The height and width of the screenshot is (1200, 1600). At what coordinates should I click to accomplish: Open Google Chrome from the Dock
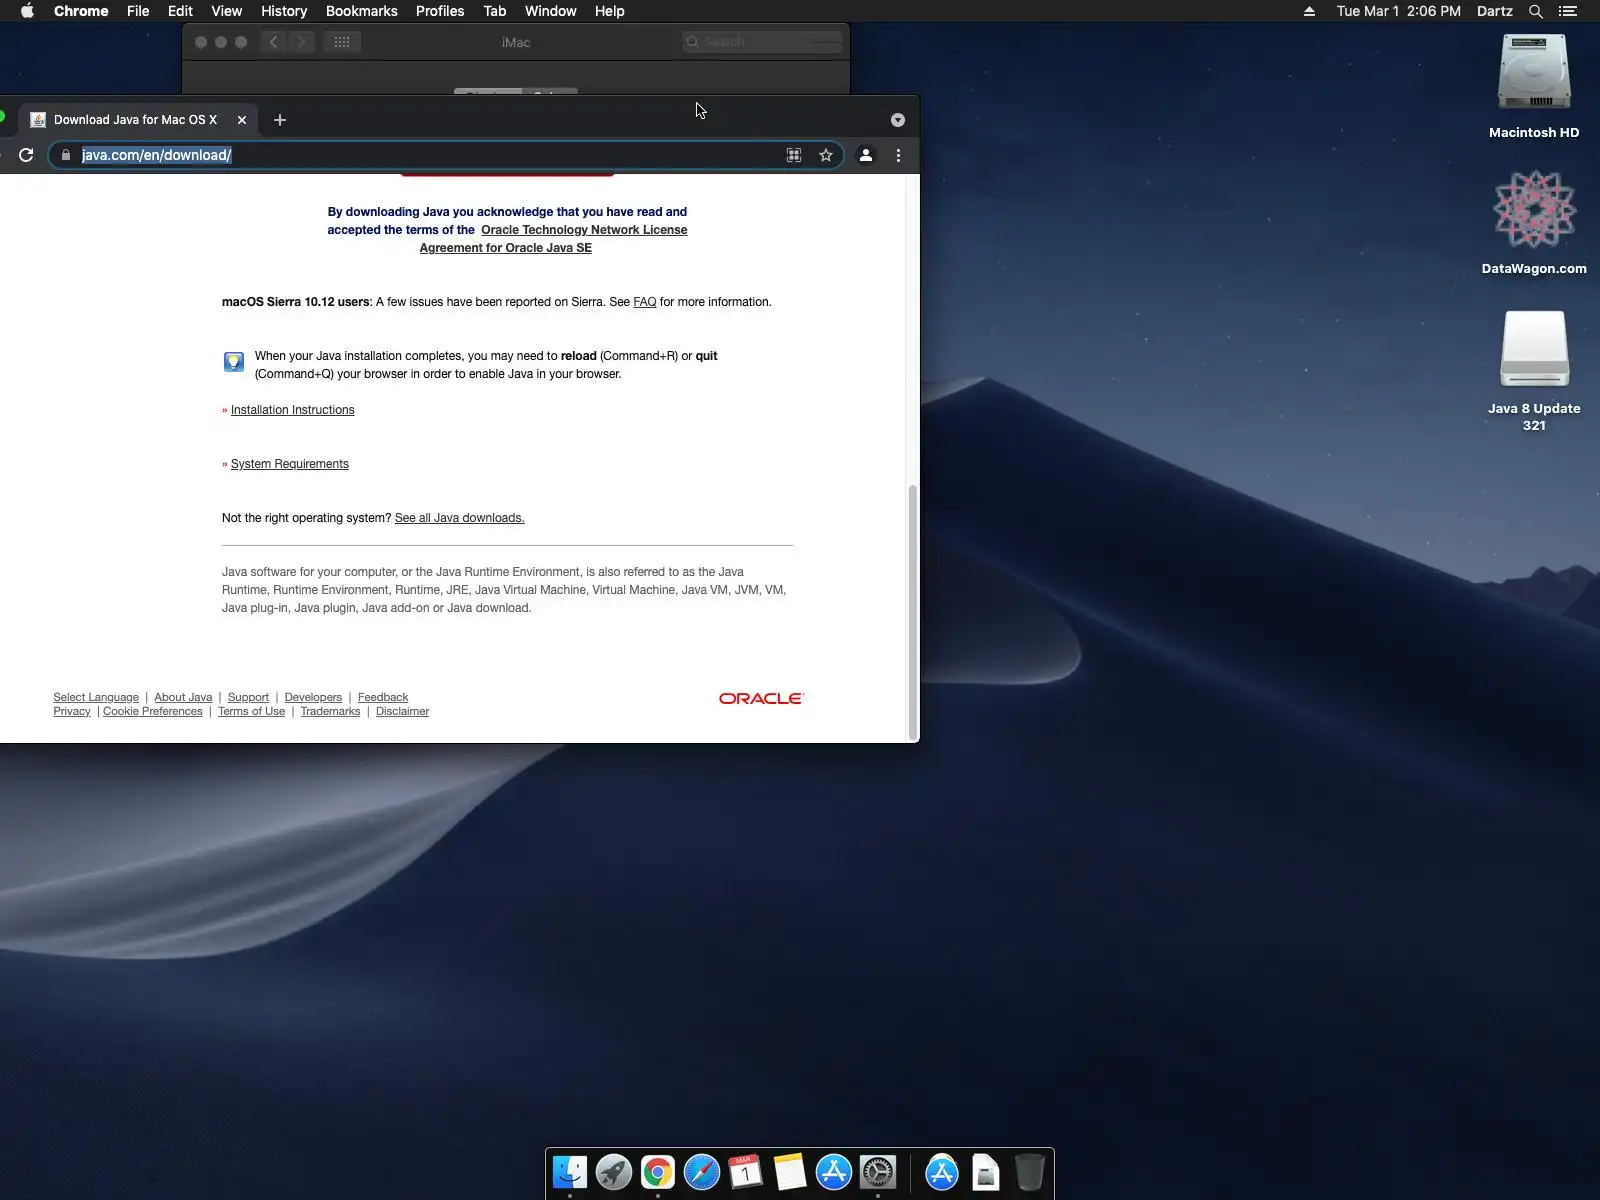[x=658, y=1172]
